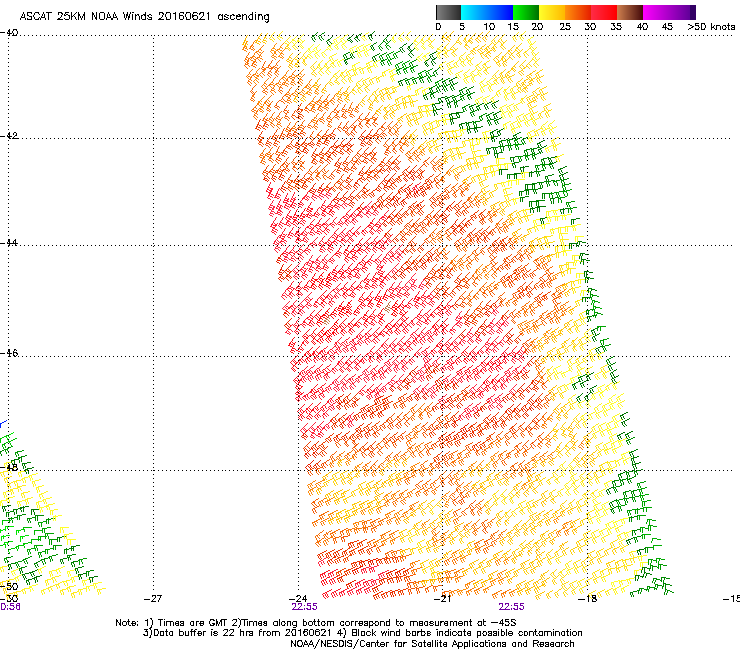Click the '>50 knots' legend label
Viewport: 740px width, 650px height.
pyautogui.click(x=711, y=27)
